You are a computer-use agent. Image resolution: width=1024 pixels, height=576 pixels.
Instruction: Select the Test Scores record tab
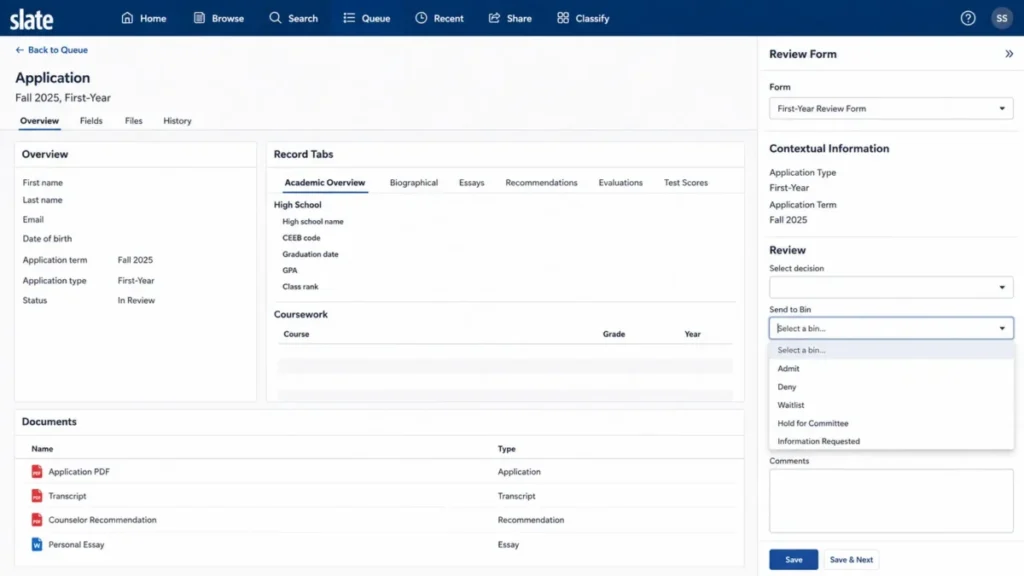click(x=686, y=183)
